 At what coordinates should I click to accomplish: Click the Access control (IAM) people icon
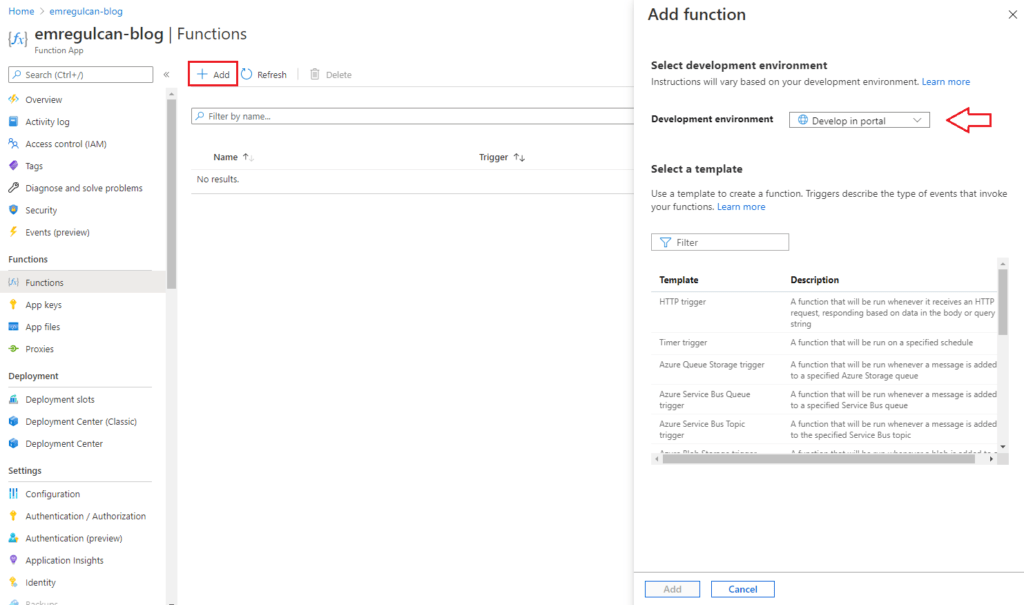[13, 144]
